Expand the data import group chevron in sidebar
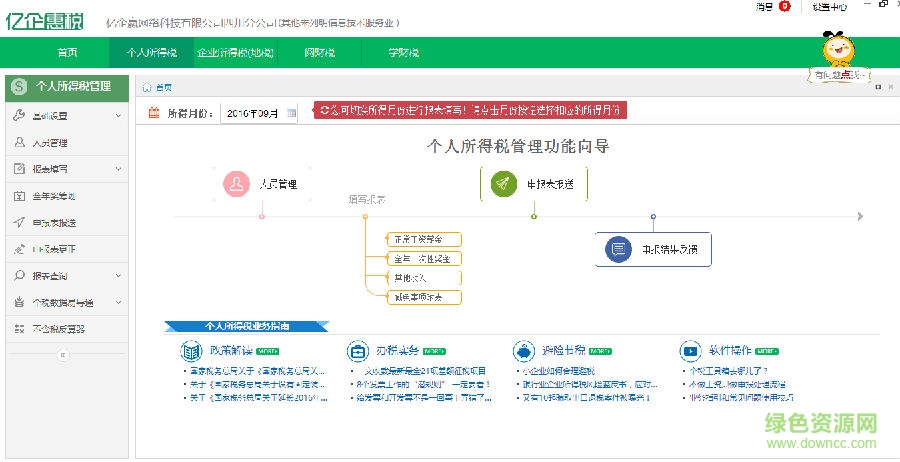The image size is (900, 462). [x=118, y=302]
